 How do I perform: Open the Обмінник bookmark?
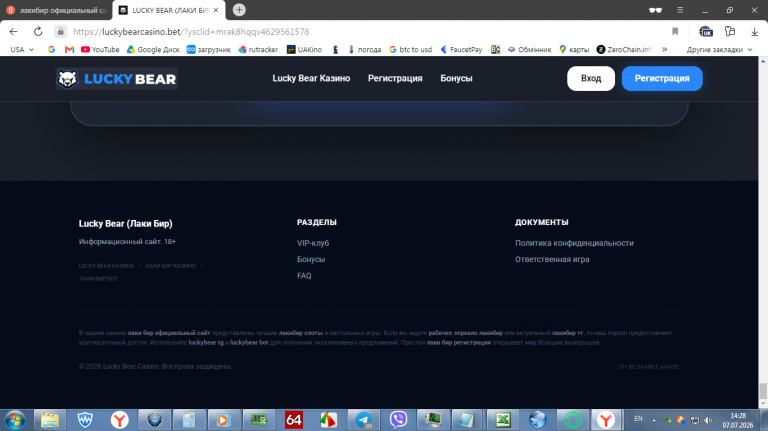tap(529, 49)
